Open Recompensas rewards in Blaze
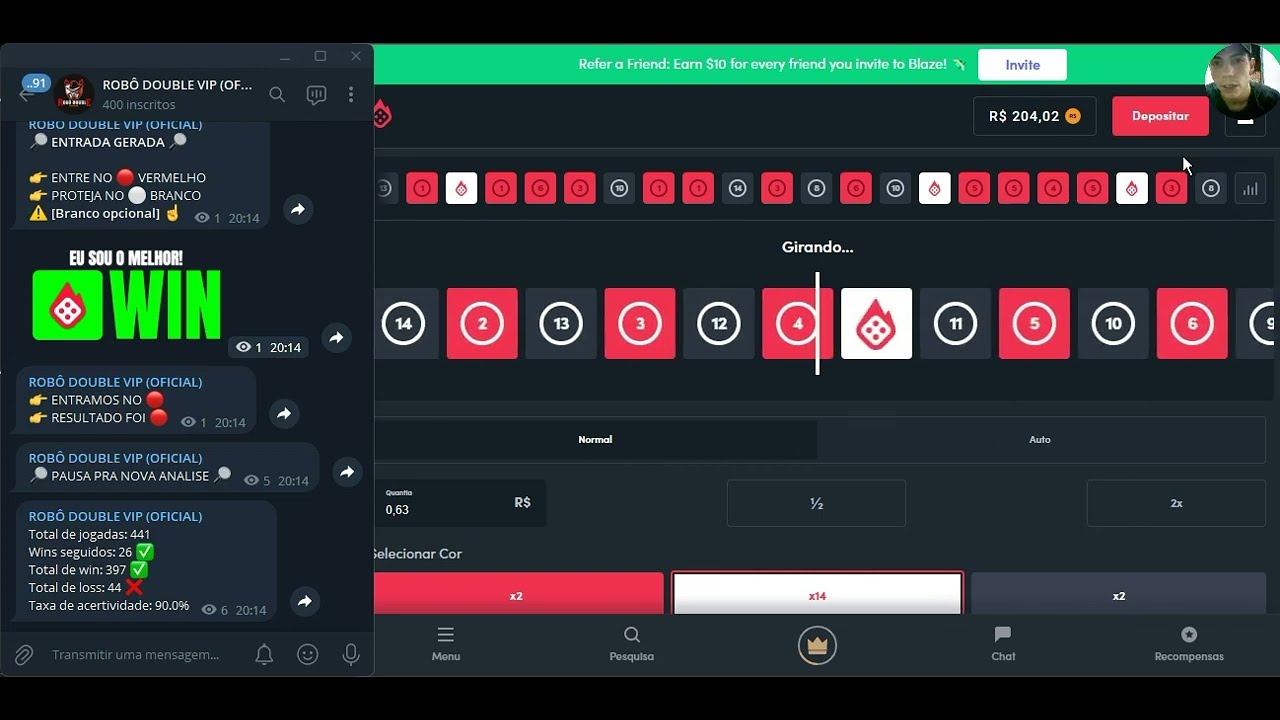 pyautogui.click(x=1189, y=644)
